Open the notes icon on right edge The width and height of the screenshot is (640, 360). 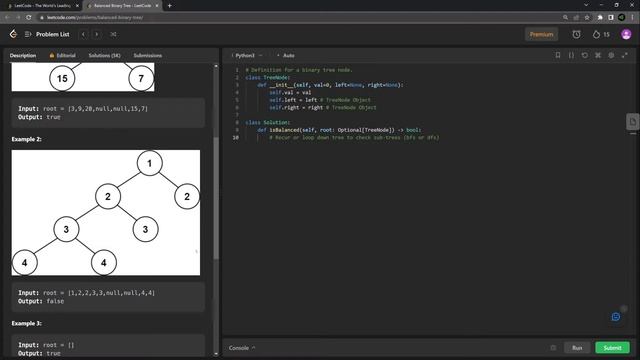633,122
